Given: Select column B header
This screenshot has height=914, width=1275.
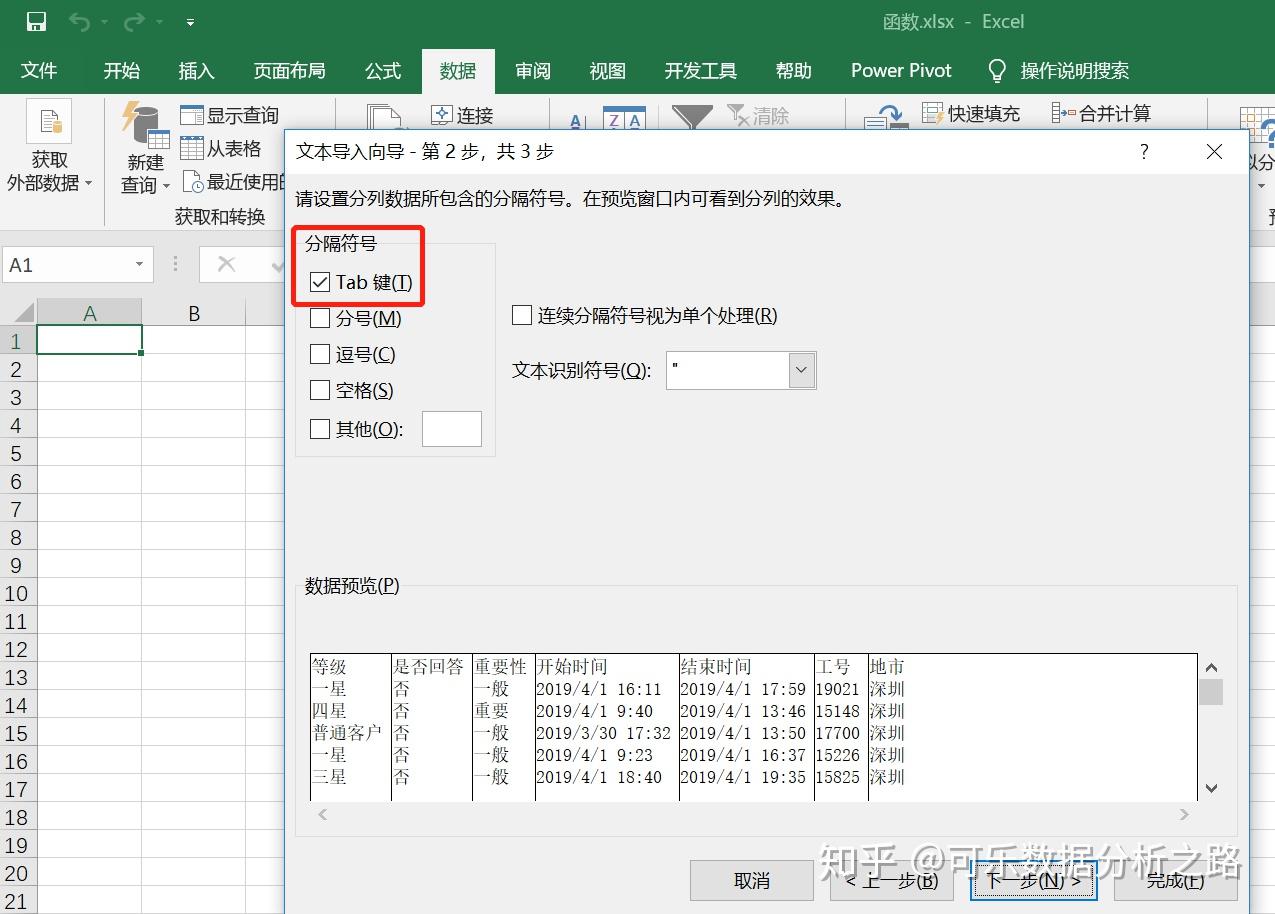Looking at the screenshot, I should pyautogui.click(x=193, y=313).
